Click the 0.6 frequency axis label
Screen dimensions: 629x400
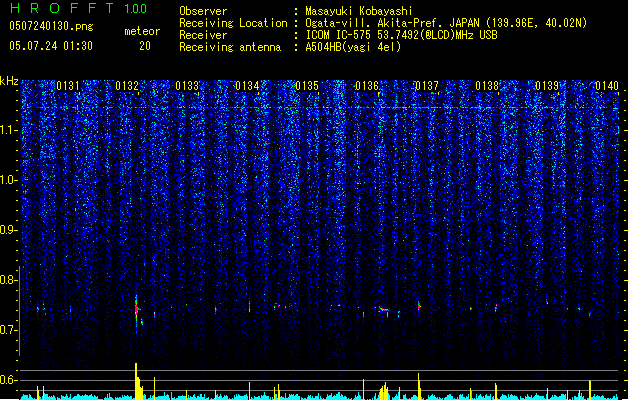[x=9, y=380]
